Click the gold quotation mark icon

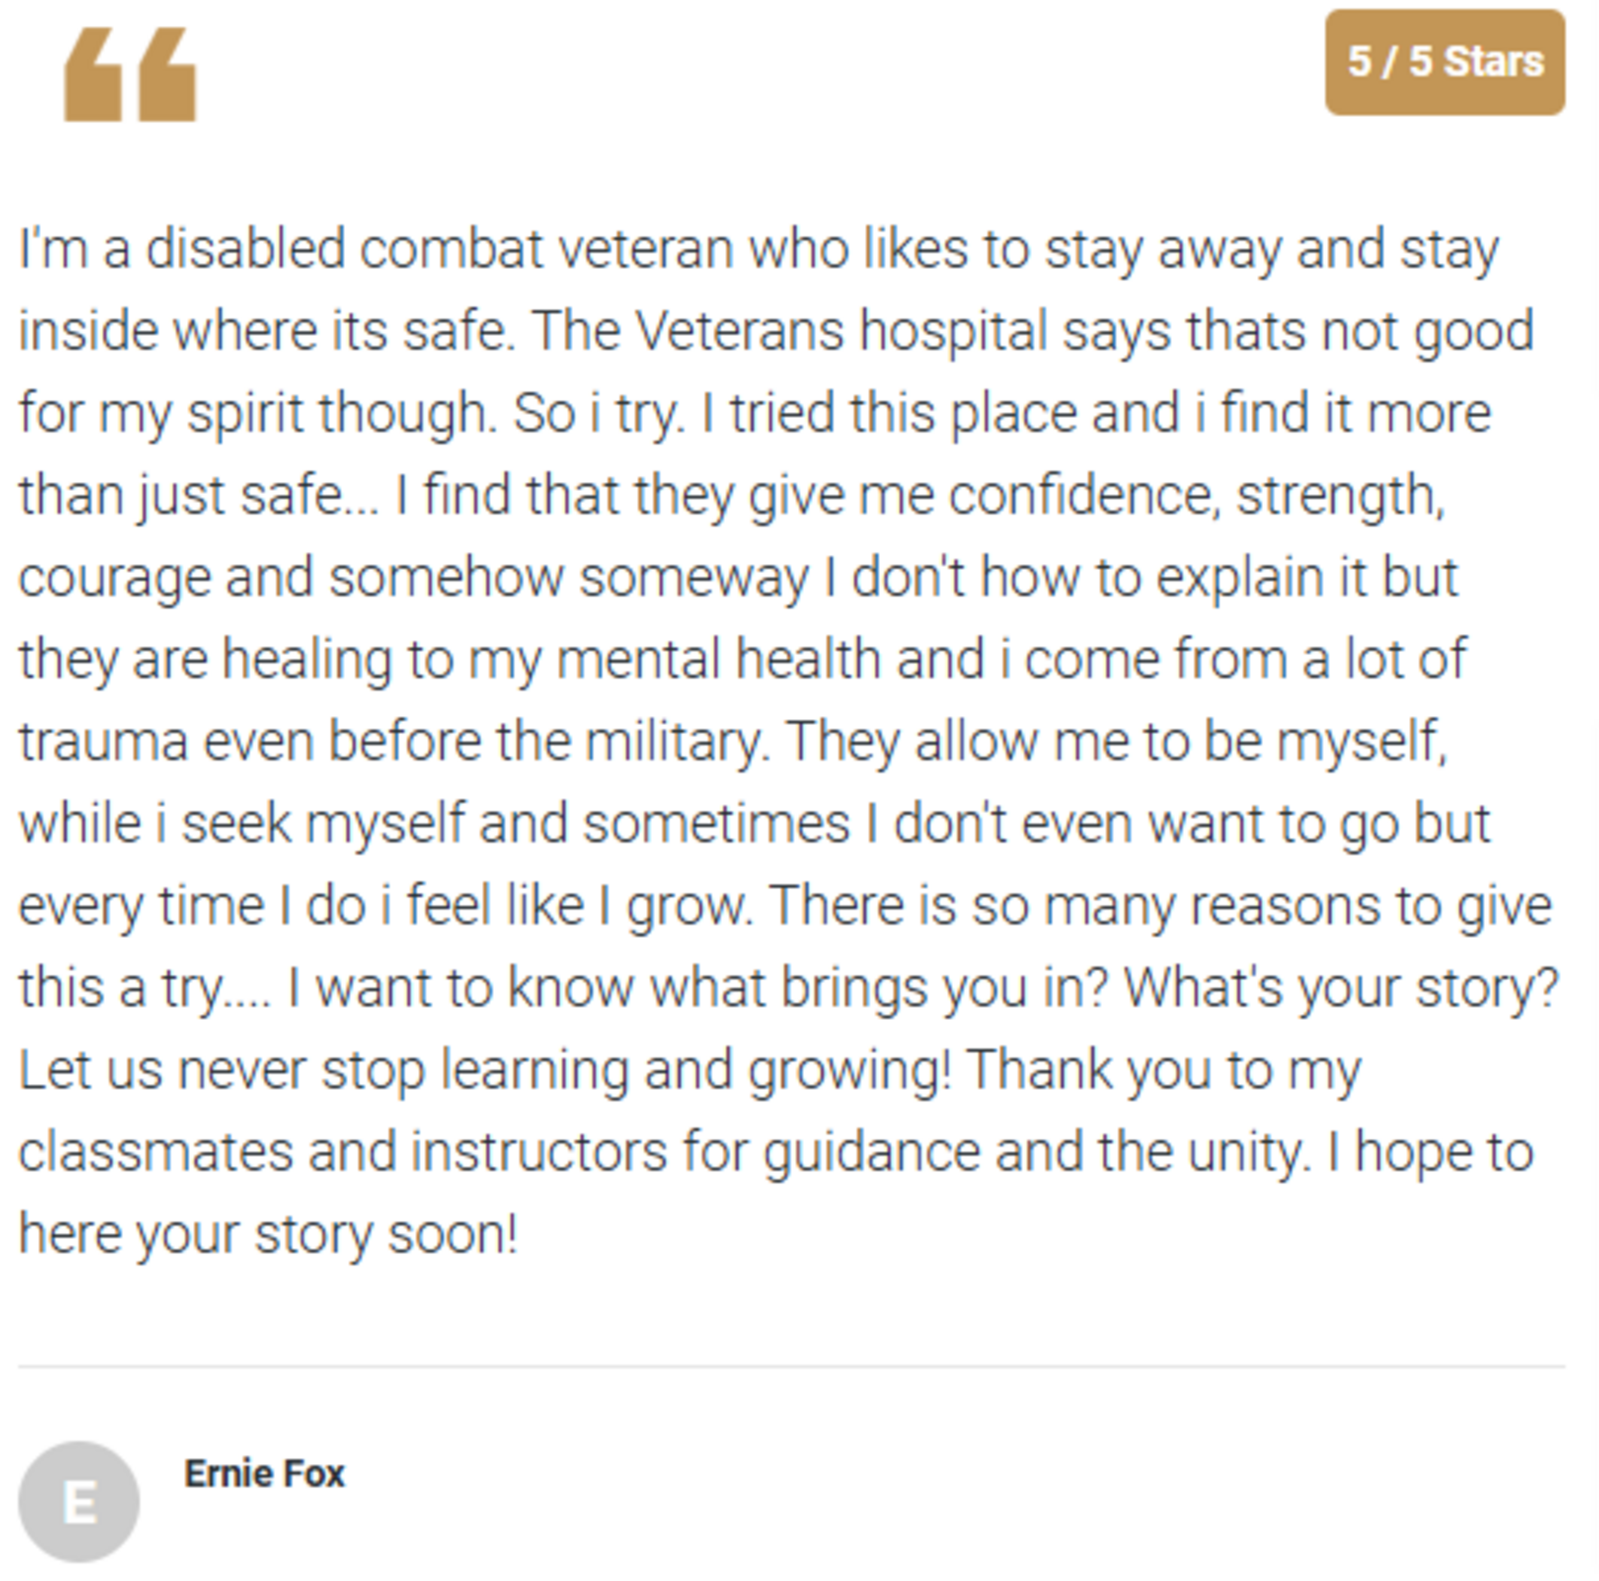(130, 75)
